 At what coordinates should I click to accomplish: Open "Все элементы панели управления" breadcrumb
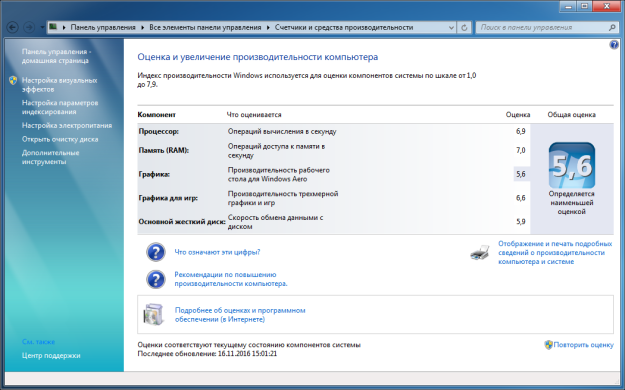[205, 28]
